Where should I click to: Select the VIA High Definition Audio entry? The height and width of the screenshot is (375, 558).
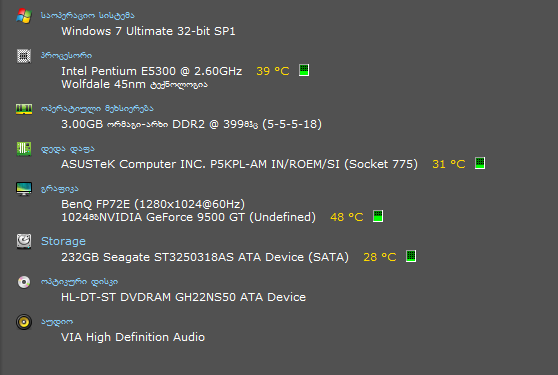133,337
